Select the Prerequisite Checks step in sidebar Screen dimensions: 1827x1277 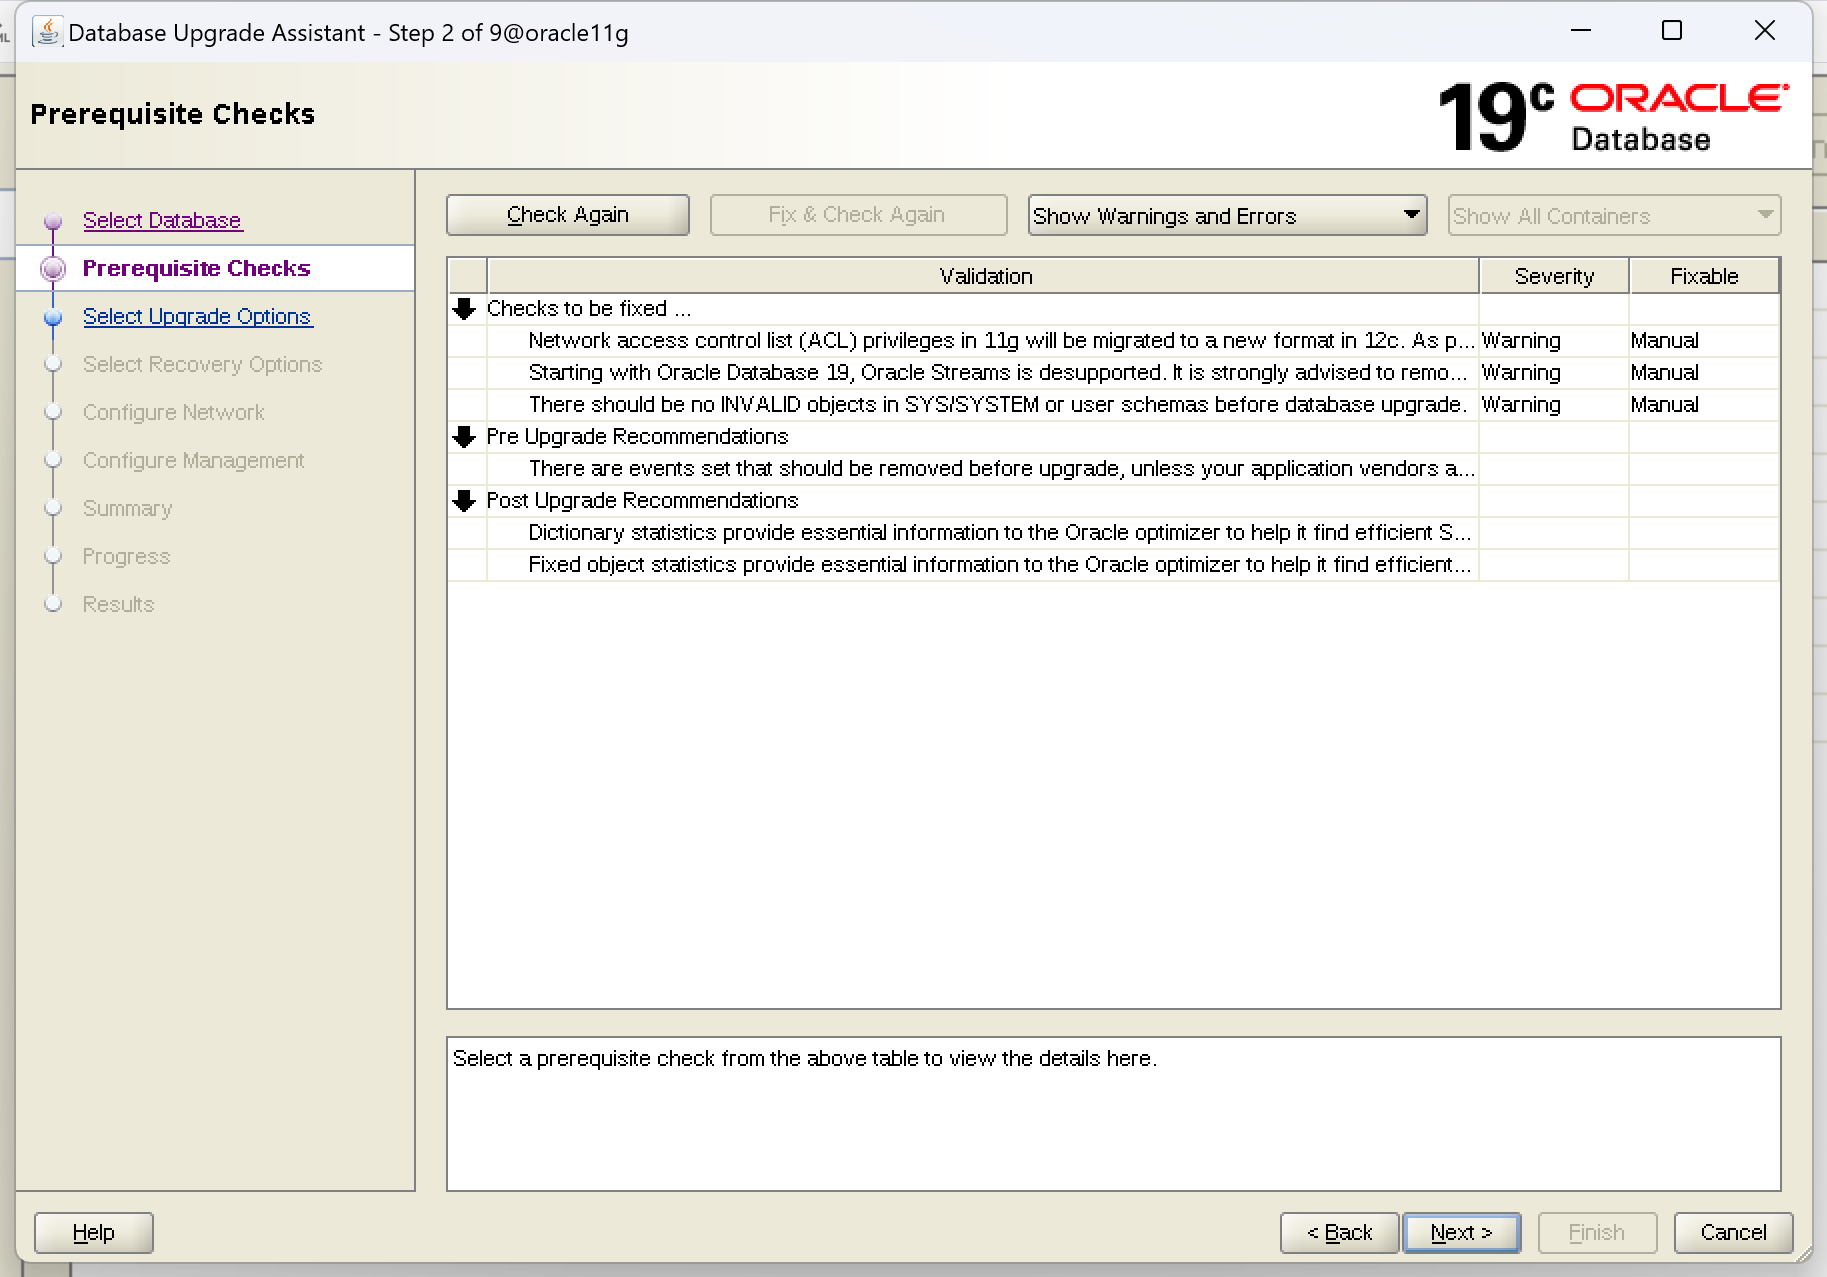[196, 268]
